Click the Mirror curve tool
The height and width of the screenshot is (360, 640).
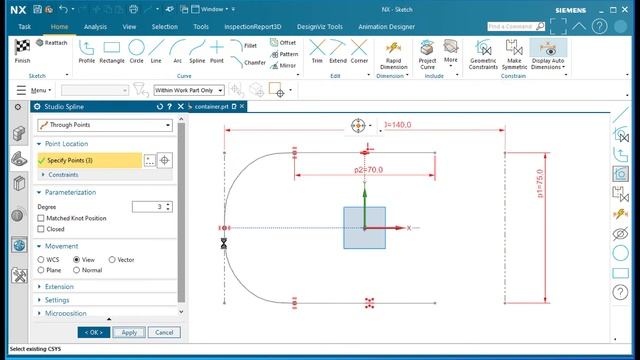(x=282, y=65)
